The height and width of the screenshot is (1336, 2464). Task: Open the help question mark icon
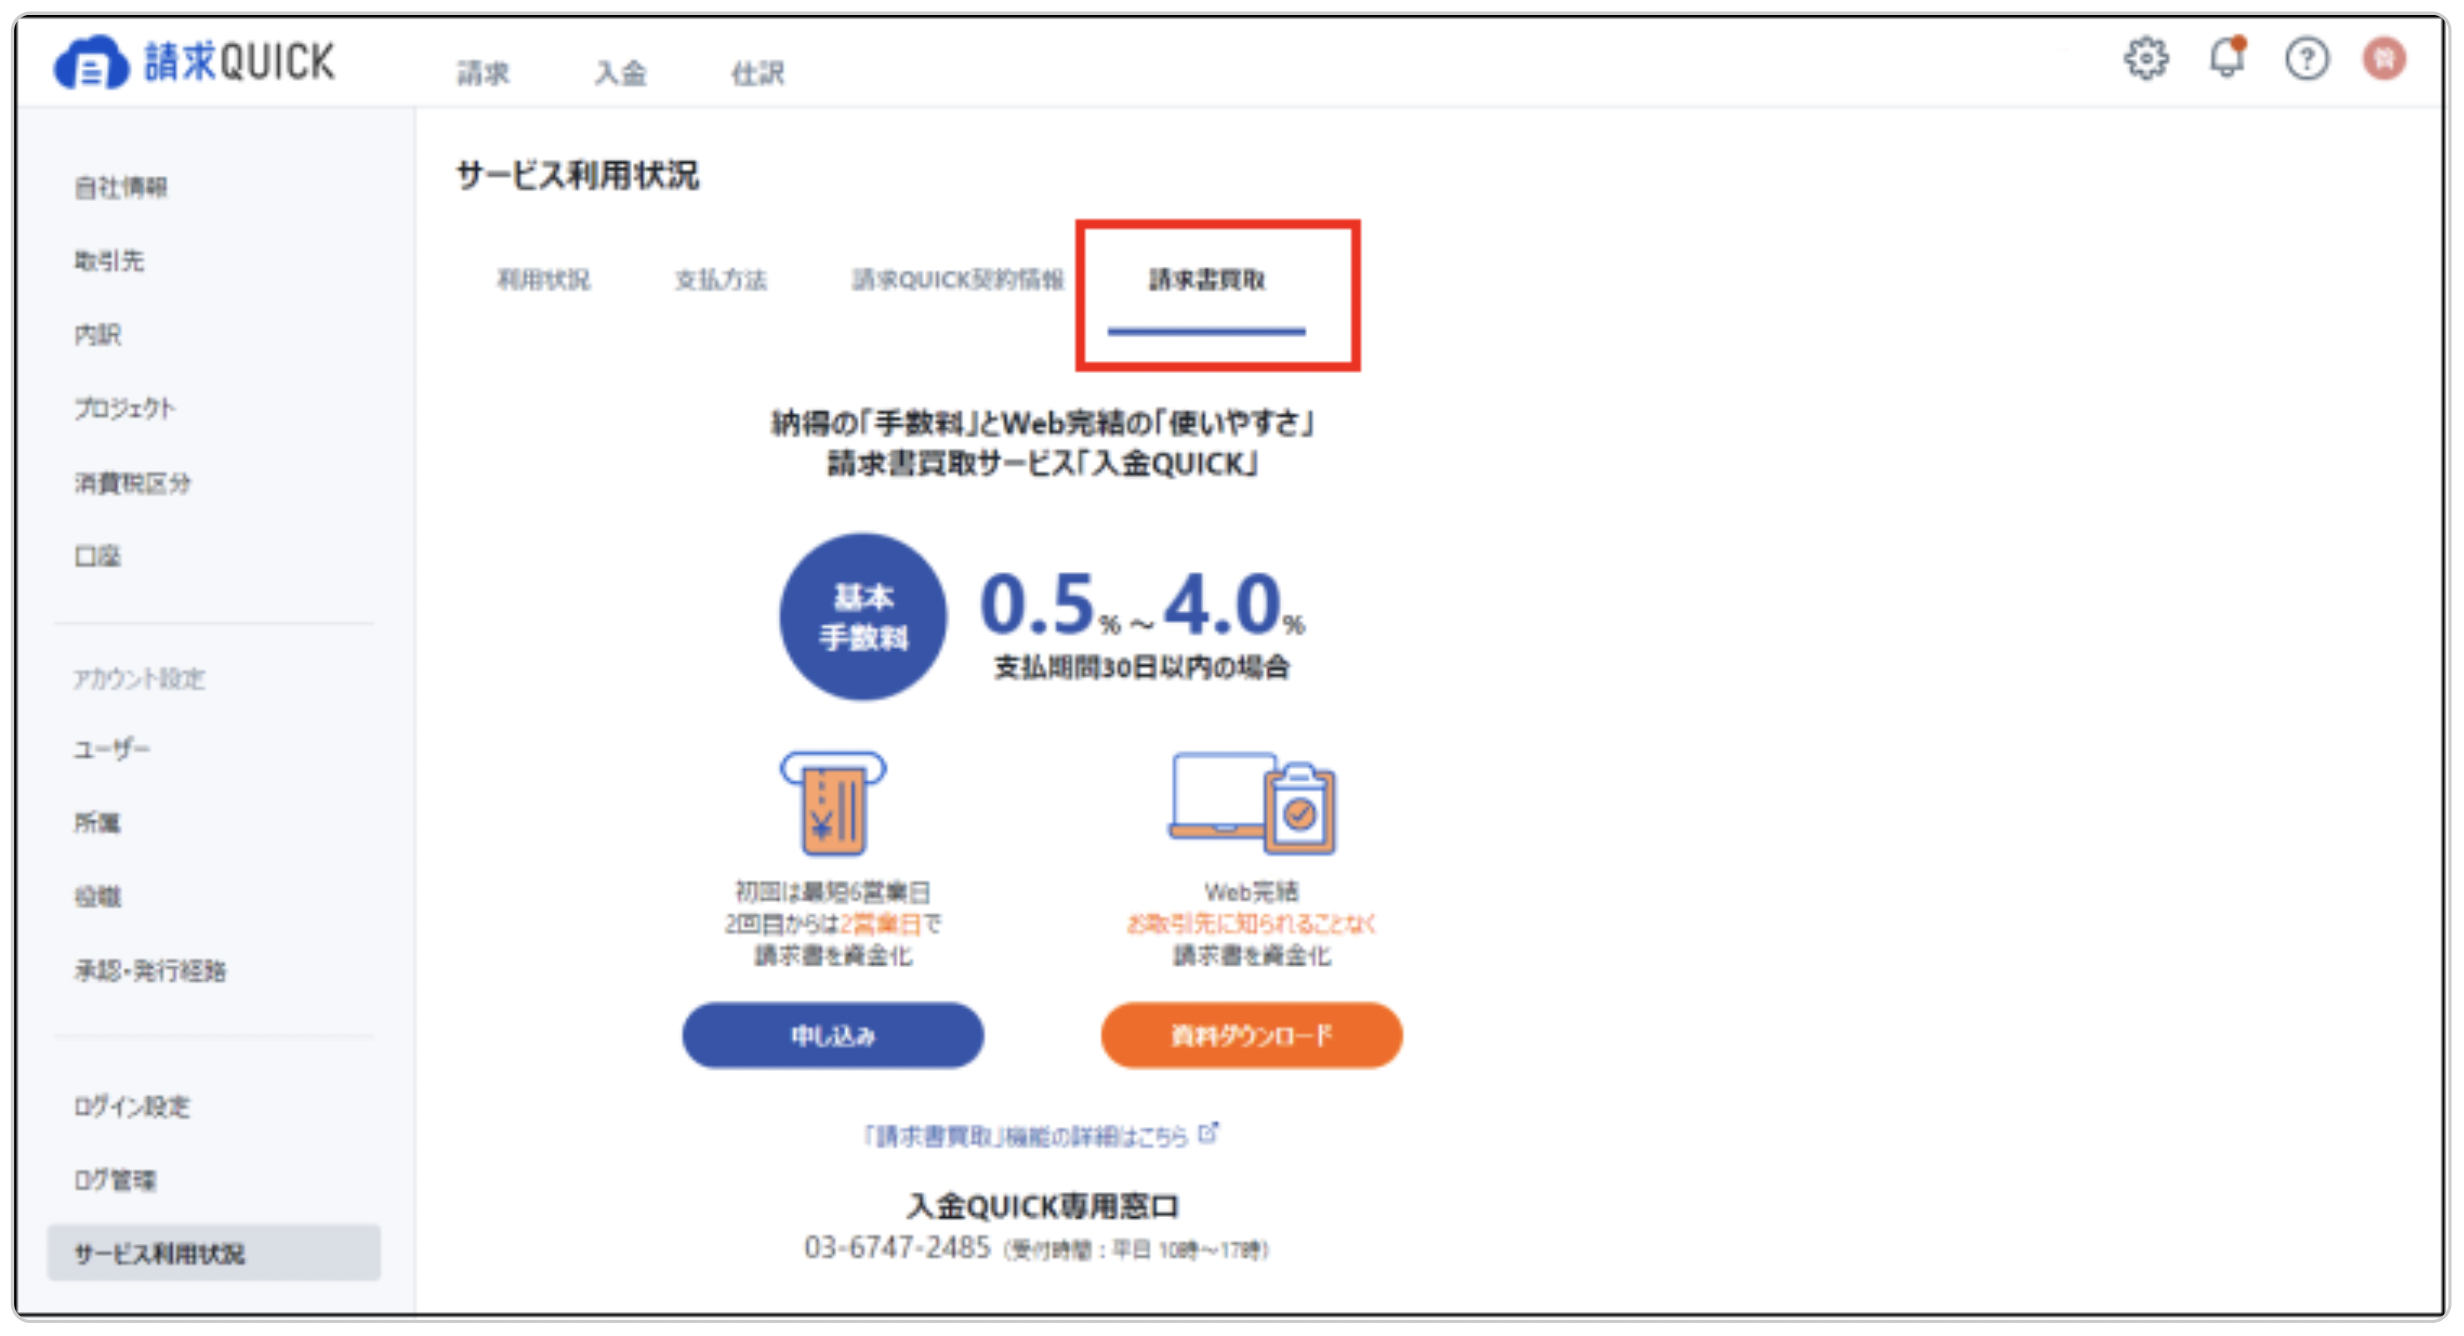[2306, 59]
